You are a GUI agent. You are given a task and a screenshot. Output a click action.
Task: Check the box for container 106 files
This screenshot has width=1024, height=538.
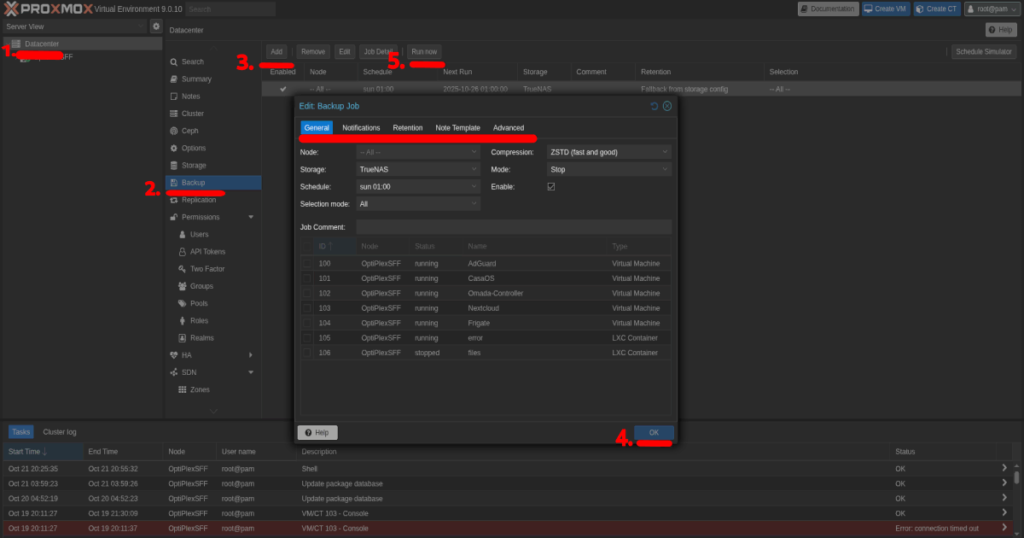point(307,353)
